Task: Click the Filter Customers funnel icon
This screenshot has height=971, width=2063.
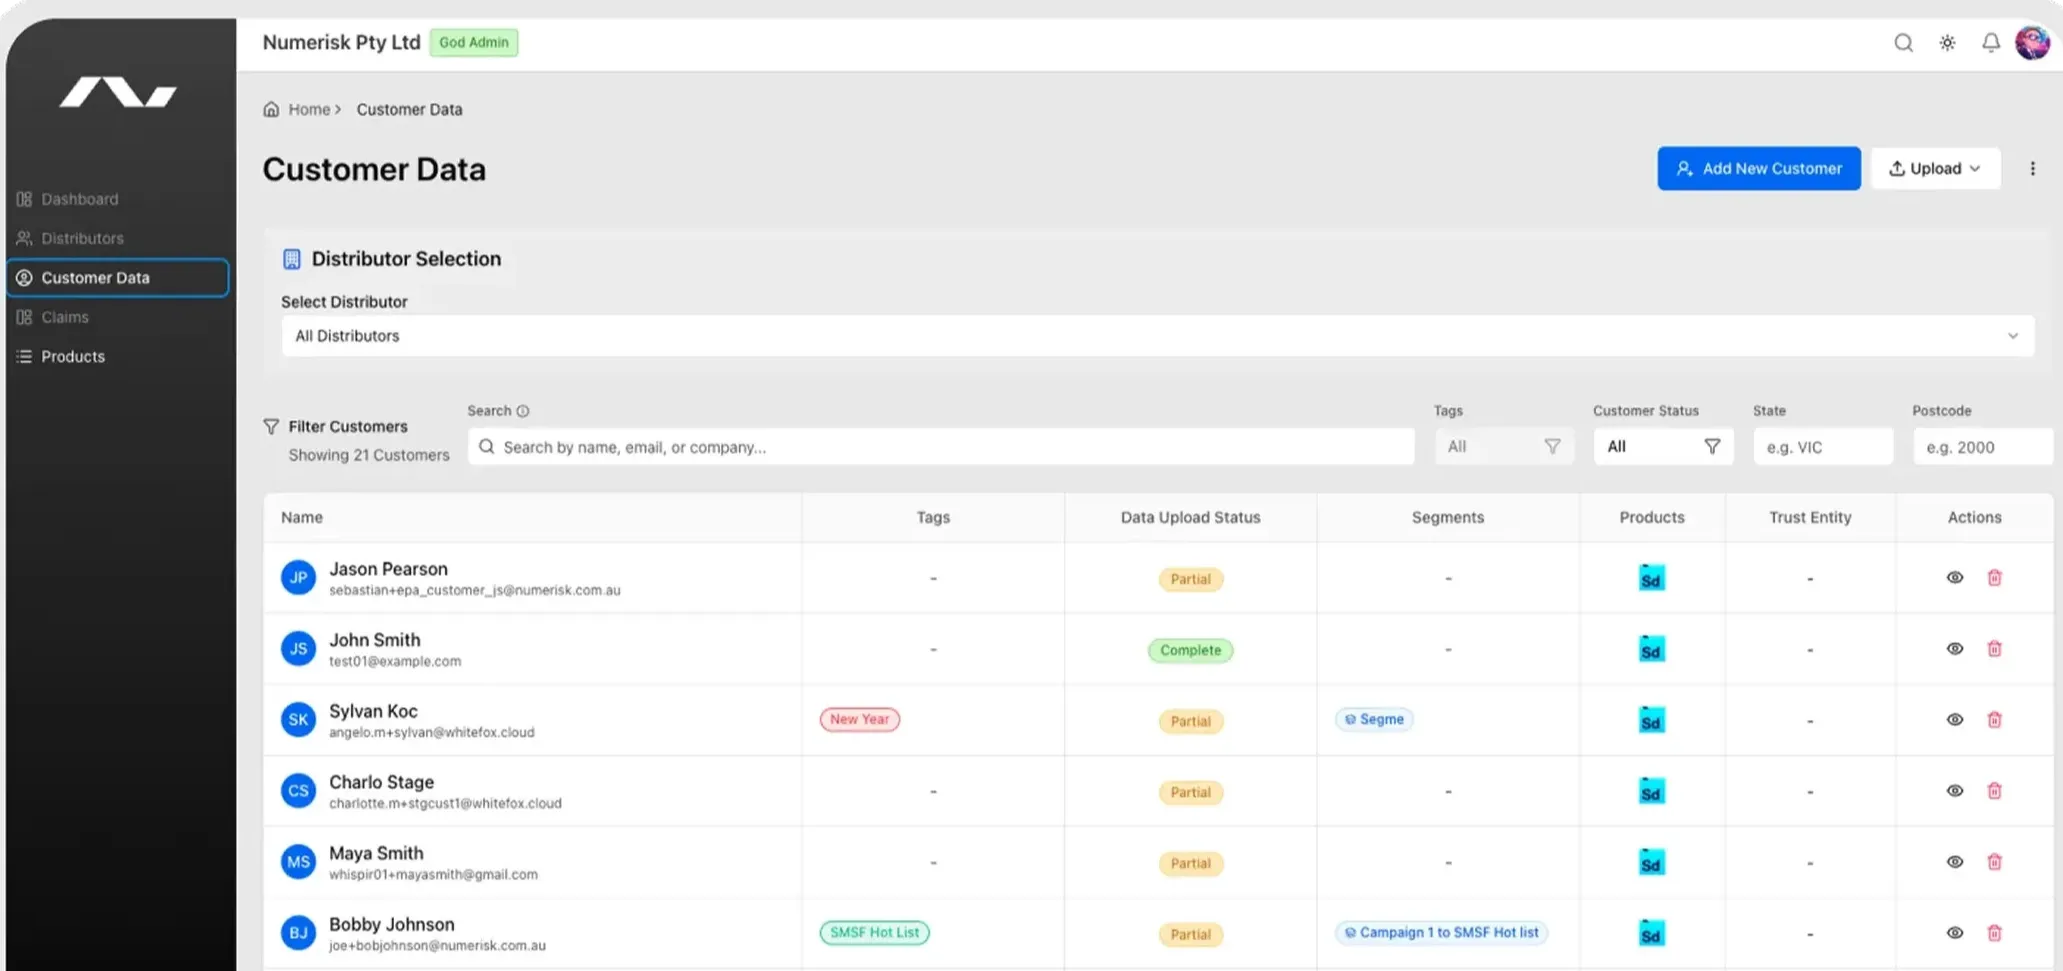Action: point(271,427)
